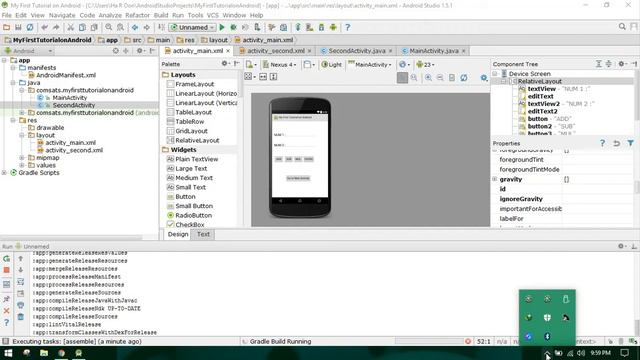
Task: Click the Help question mark toolbar icon
Action: [347, 27]
